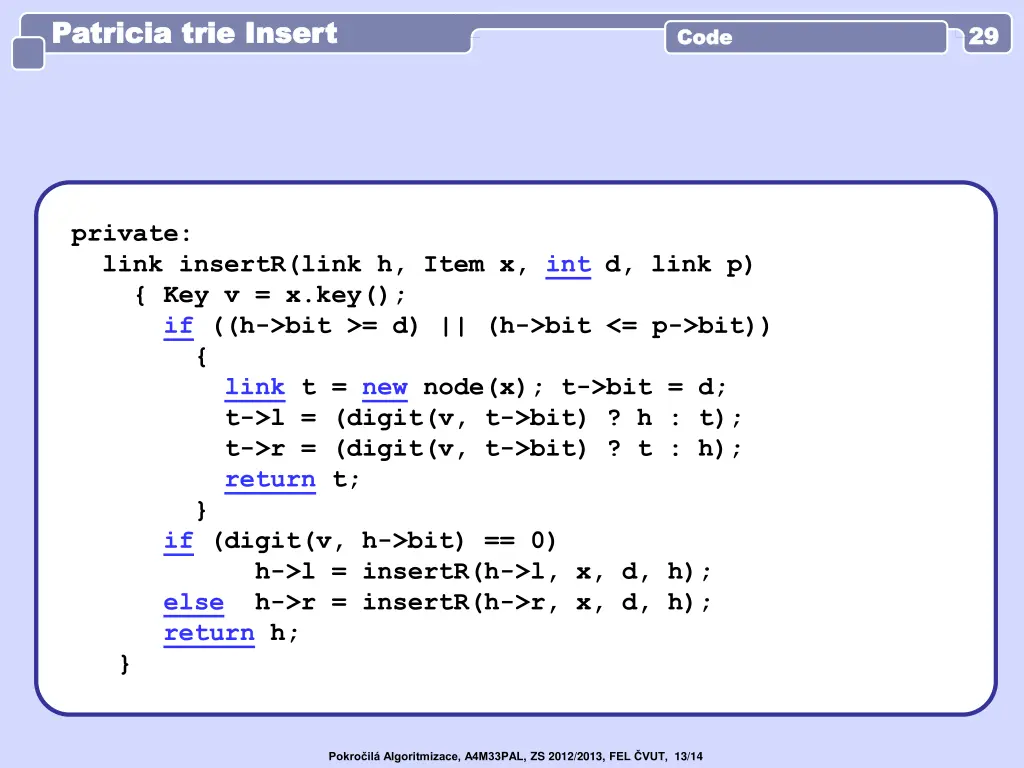Image resolution: width=1024 pixels, height=768 pixels.
Task: Click the underlined int keyword
Action: [x=568, y=265]
